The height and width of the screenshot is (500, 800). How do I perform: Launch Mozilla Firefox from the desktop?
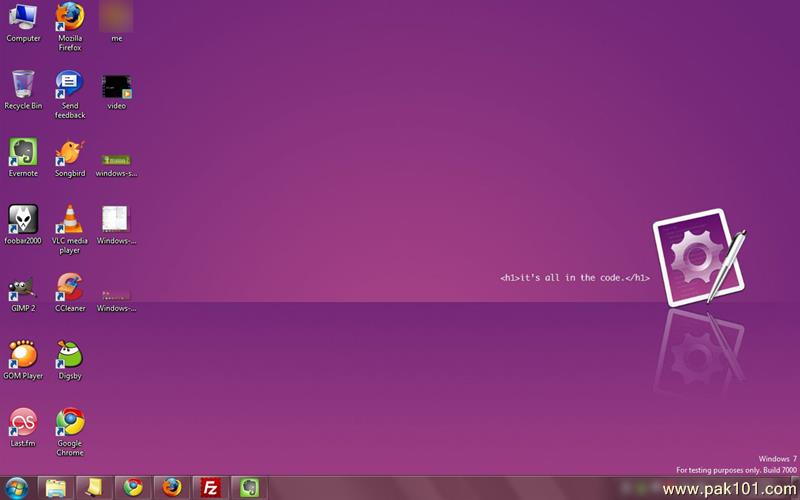[69, 17]
